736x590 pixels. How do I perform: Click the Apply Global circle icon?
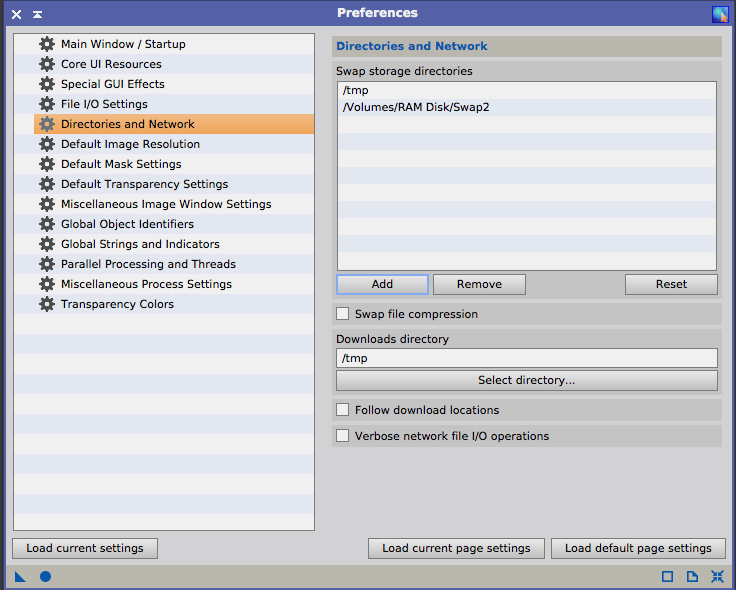(45, 577)
